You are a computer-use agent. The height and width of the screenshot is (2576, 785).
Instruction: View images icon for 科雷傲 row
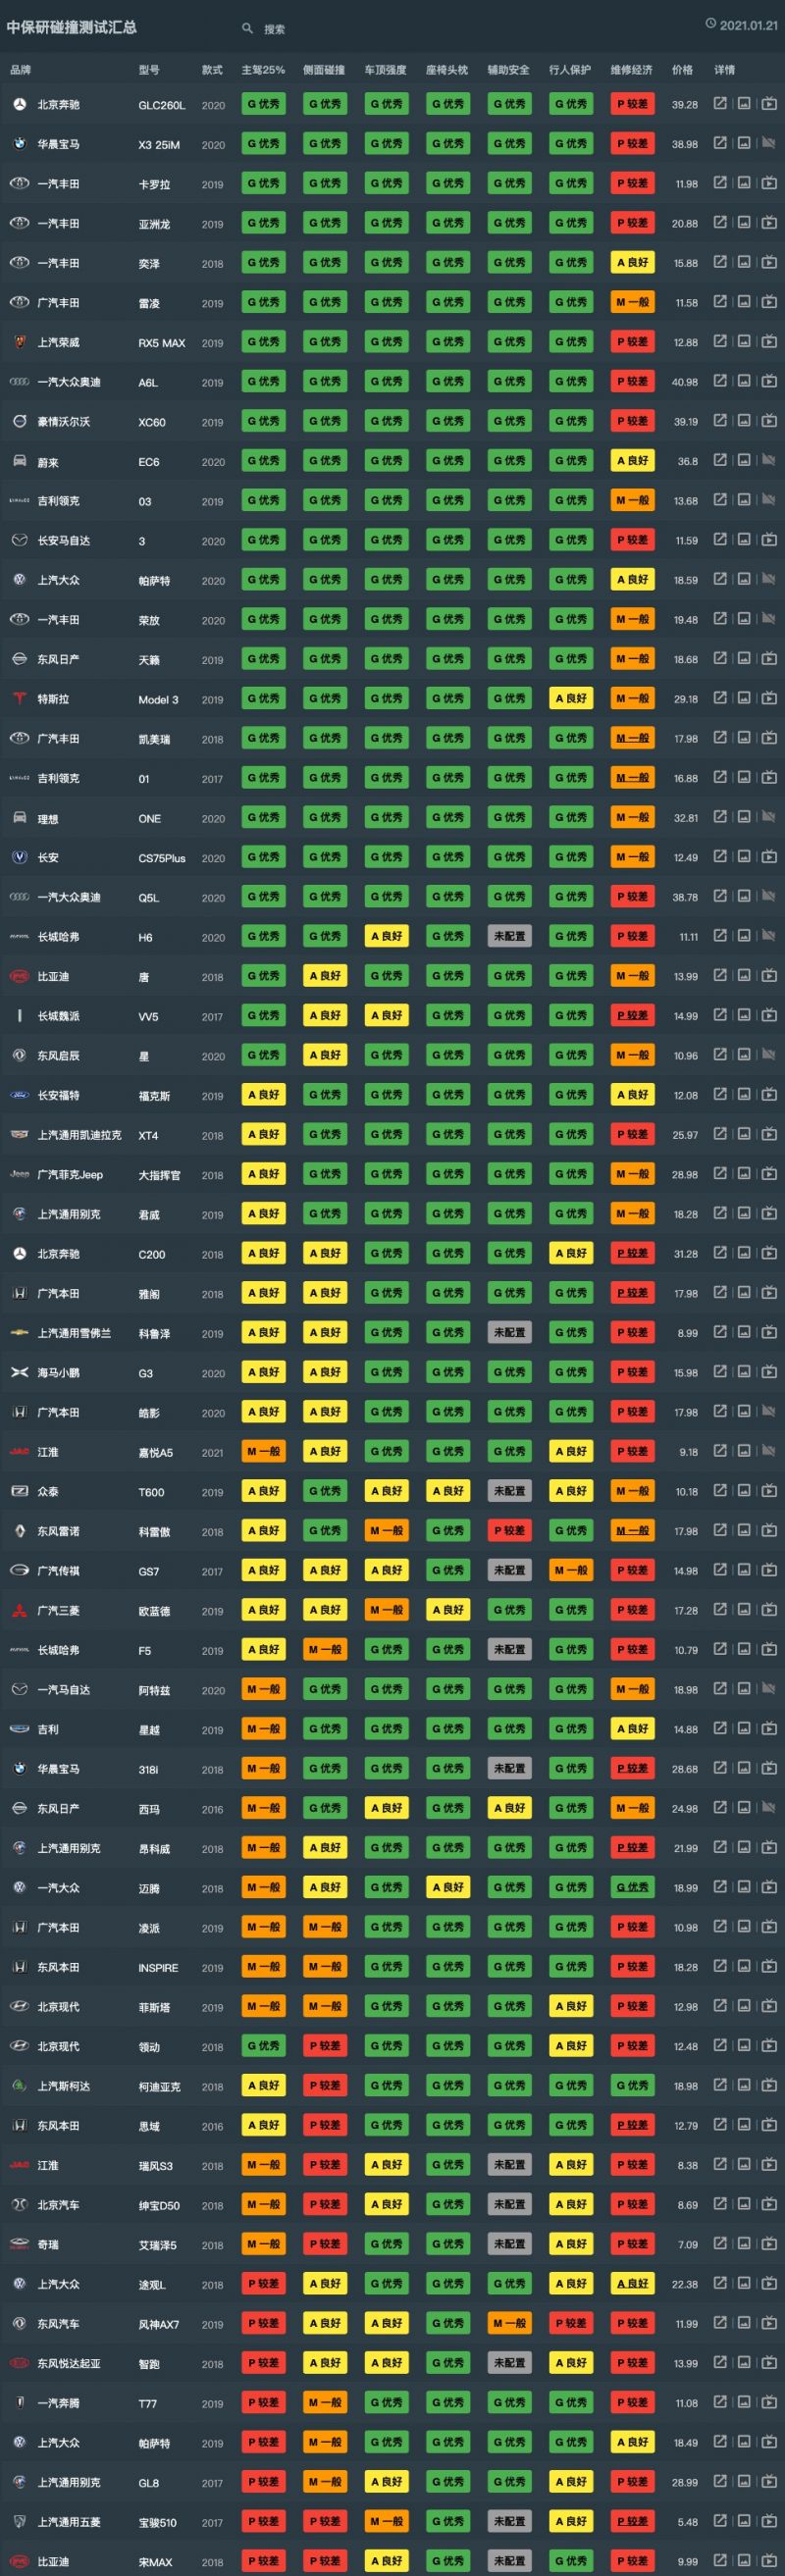point(744,1531)
